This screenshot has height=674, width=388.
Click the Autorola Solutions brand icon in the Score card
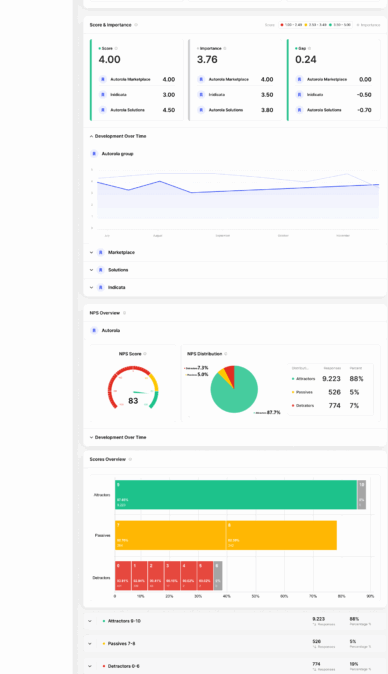click(x=103, y=110)
